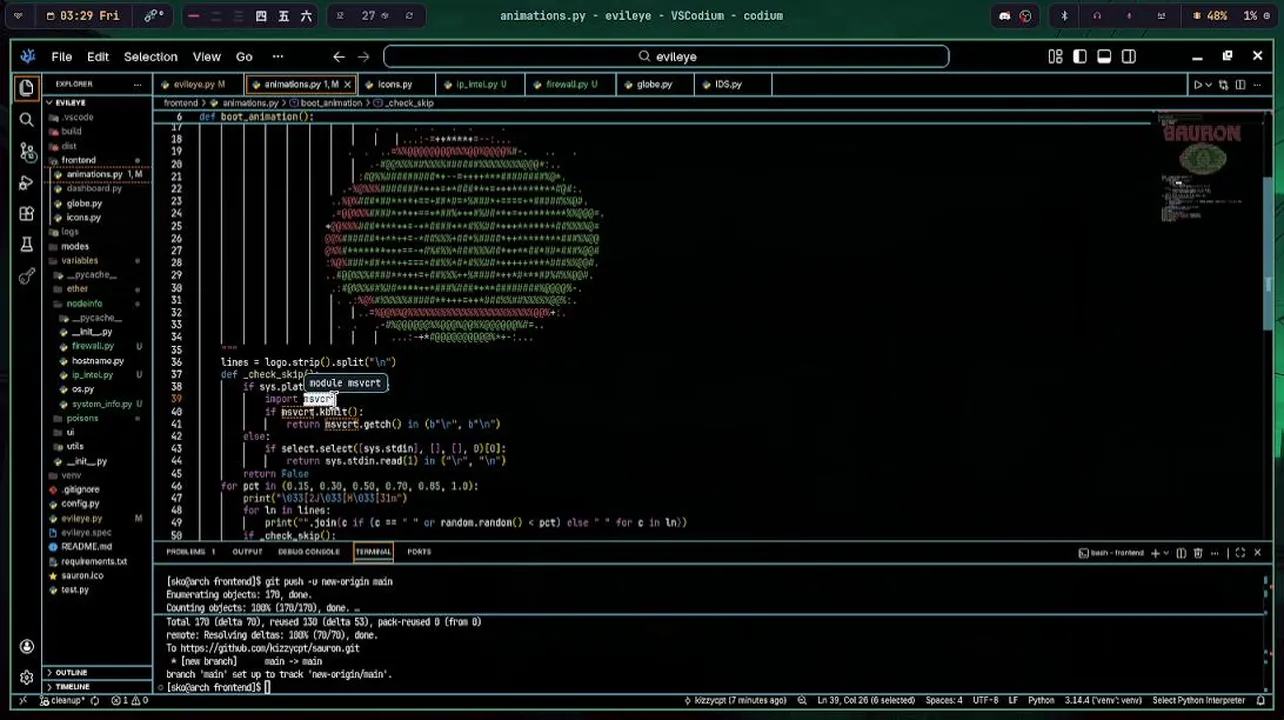Click the evileye command center search box
The height and width of the screenshot is (720, 1284).
666,57
